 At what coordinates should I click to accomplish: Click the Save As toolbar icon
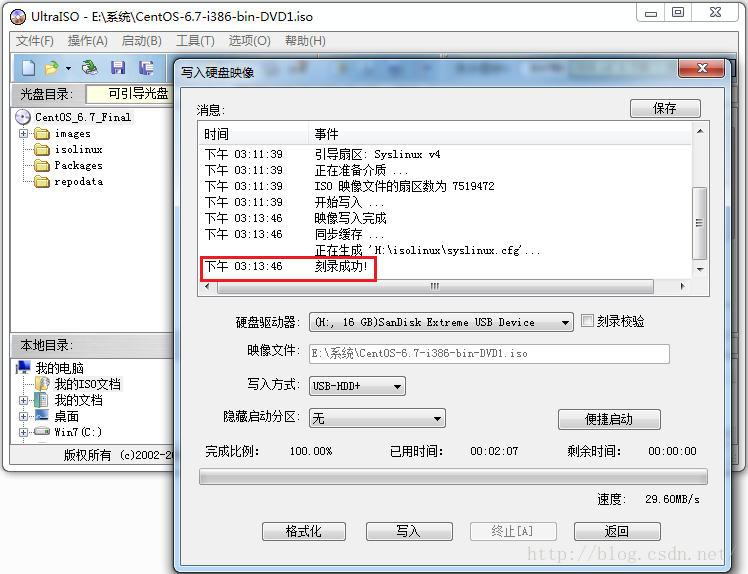pos(146,68)
